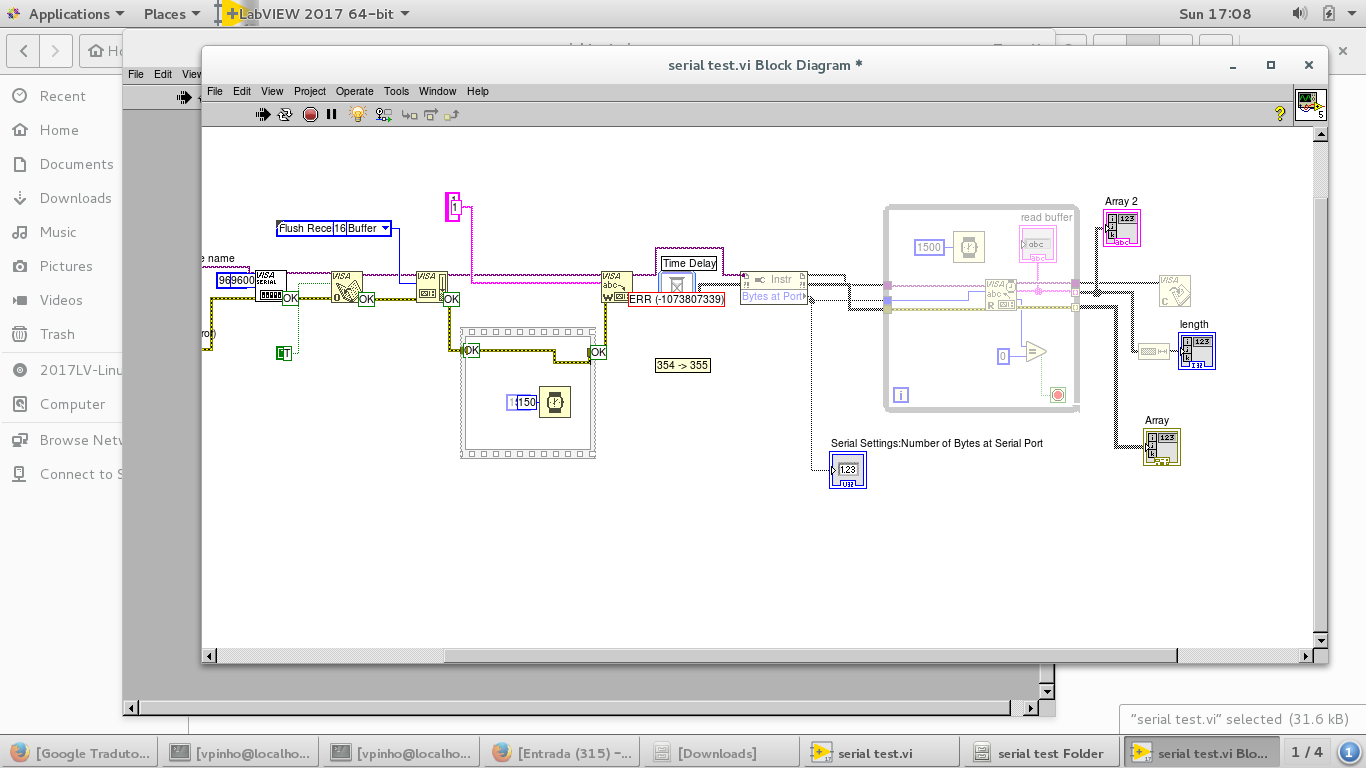Open the Flush Receive Buffer enum dropdown
The image size is (1366, 768).
385,229
